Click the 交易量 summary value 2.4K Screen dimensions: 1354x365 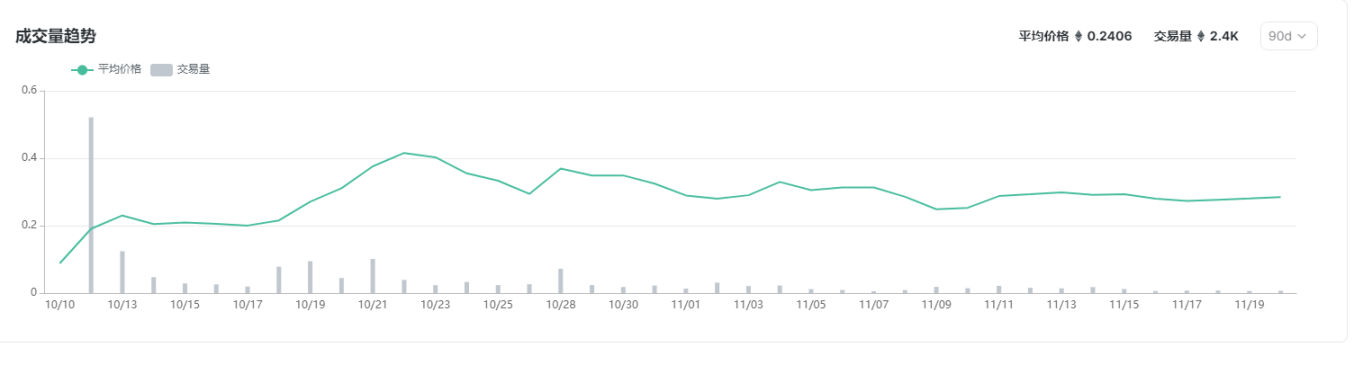1224,36
